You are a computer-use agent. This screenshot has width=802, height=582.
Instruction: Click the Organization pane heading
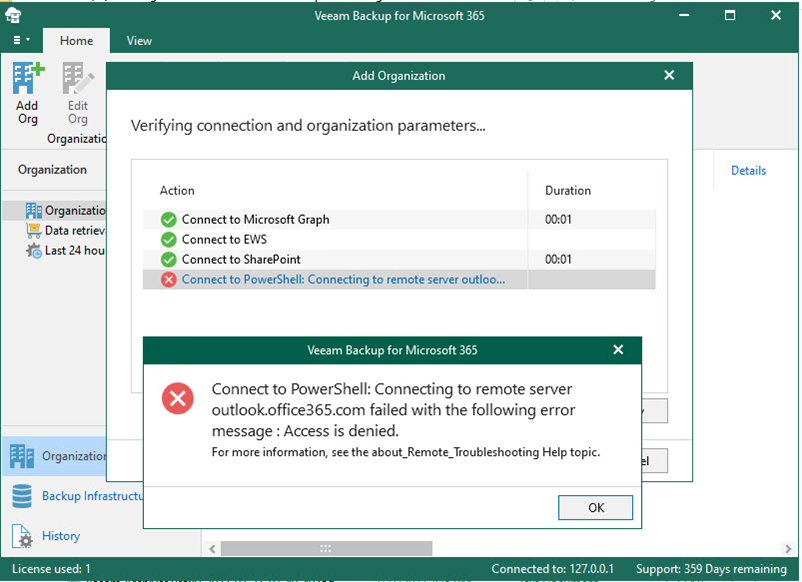click(52, 169)
